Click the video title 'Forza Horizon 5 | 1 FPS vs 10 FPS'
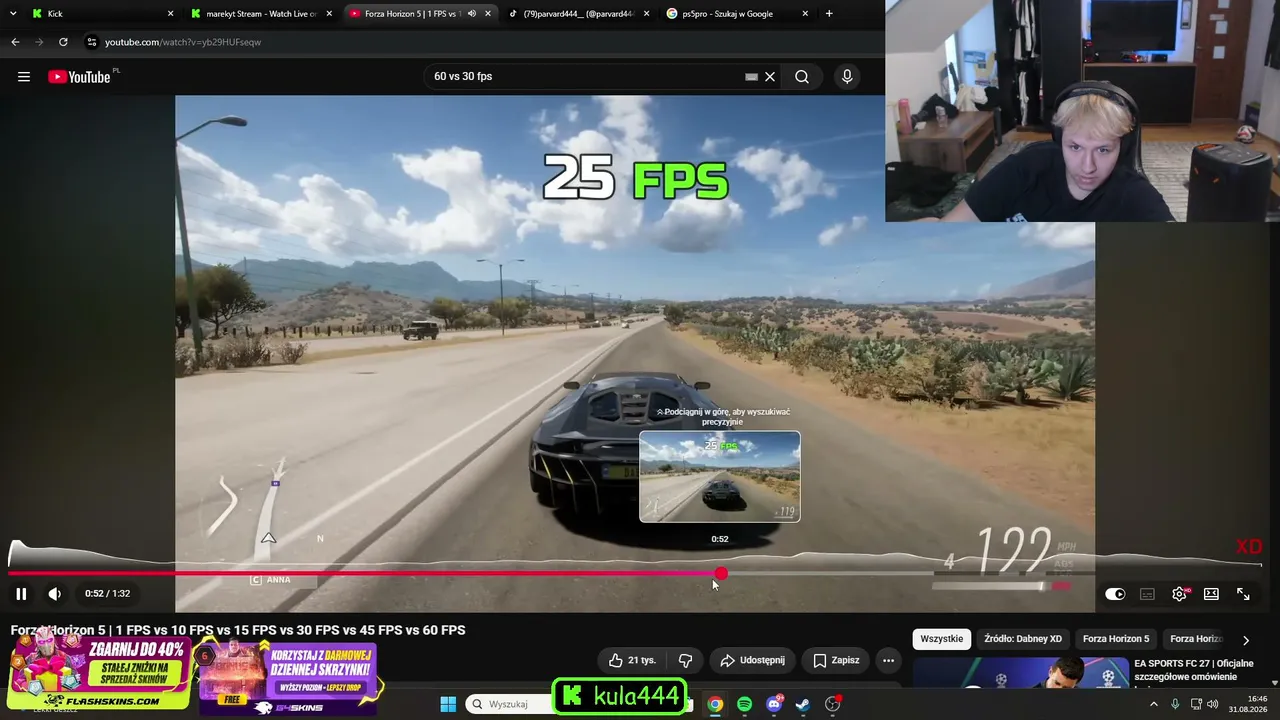The width and height of the screenshot is (1280, 720). coord(238,630)
